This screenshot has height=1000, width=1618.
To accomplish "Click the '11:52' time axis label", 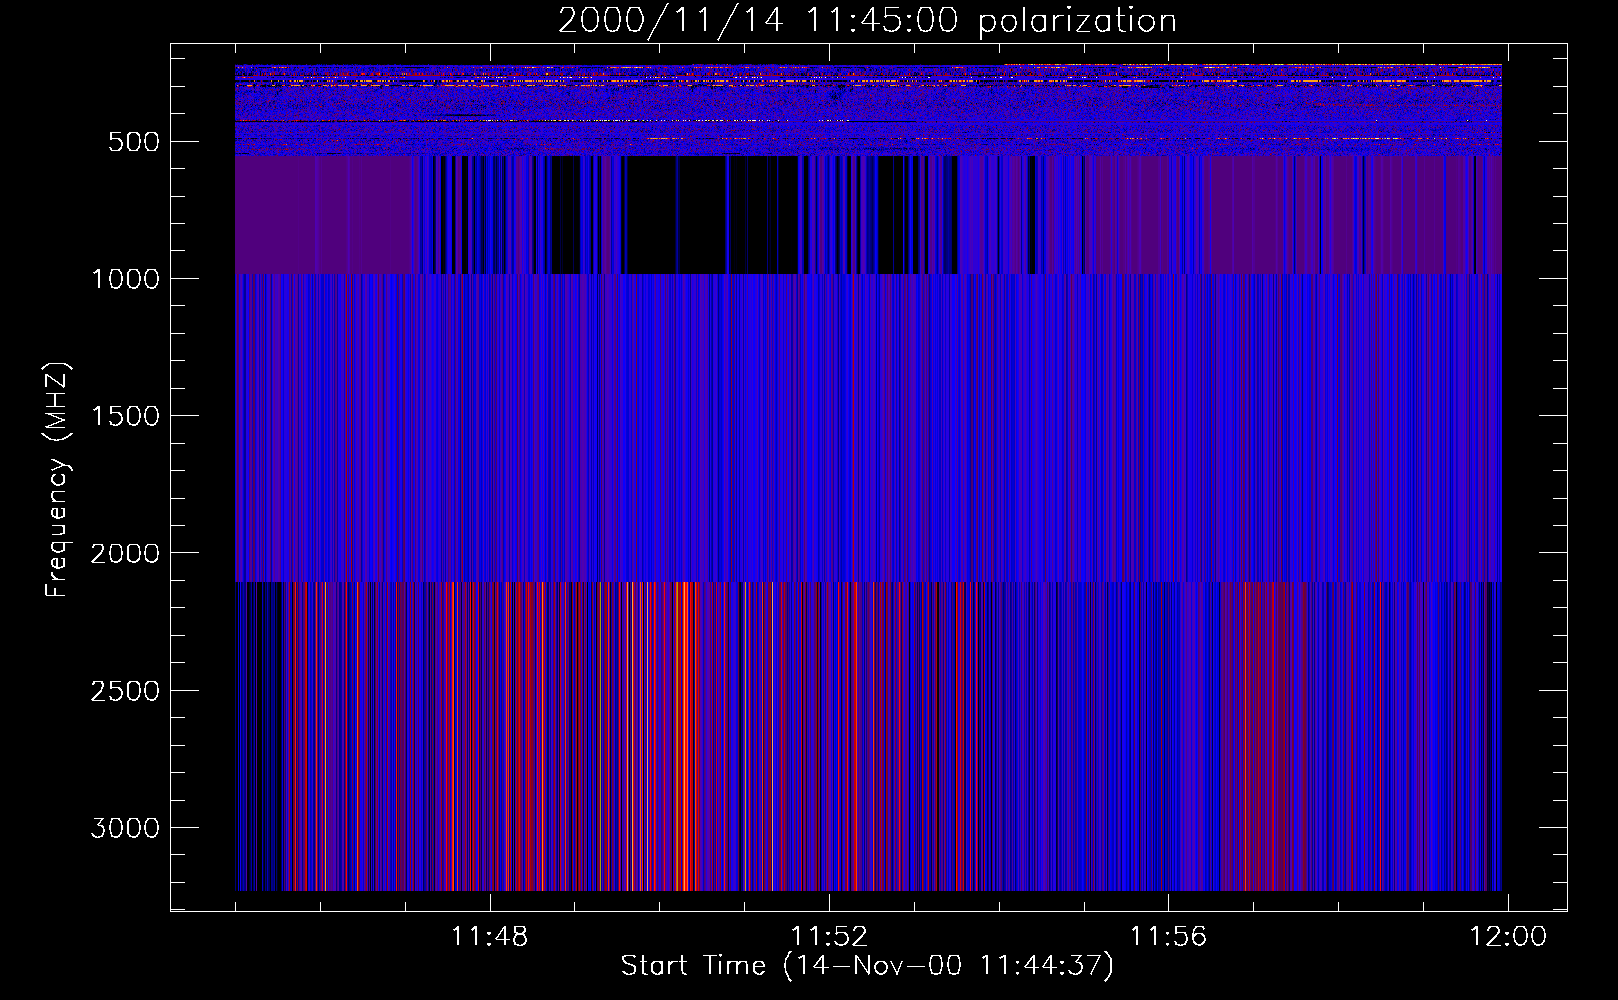I will coord(829,937).
